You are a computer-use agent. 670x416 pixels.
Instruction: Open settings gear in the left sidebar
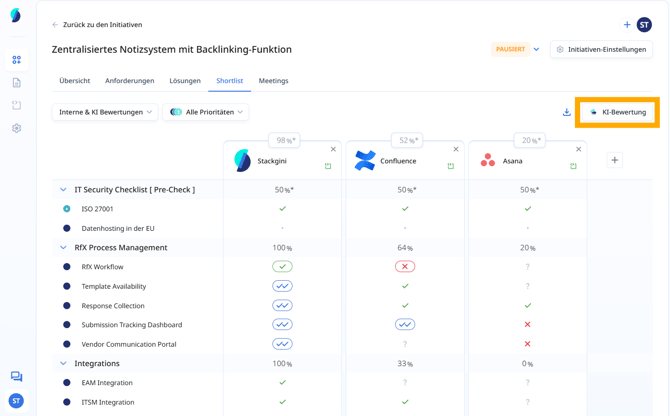(16, 128)
